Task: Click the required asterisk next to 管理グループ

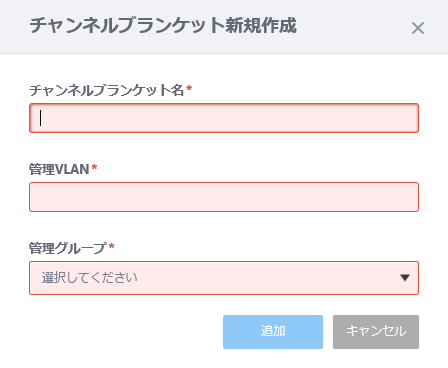Action: click(x=112, y=246)
